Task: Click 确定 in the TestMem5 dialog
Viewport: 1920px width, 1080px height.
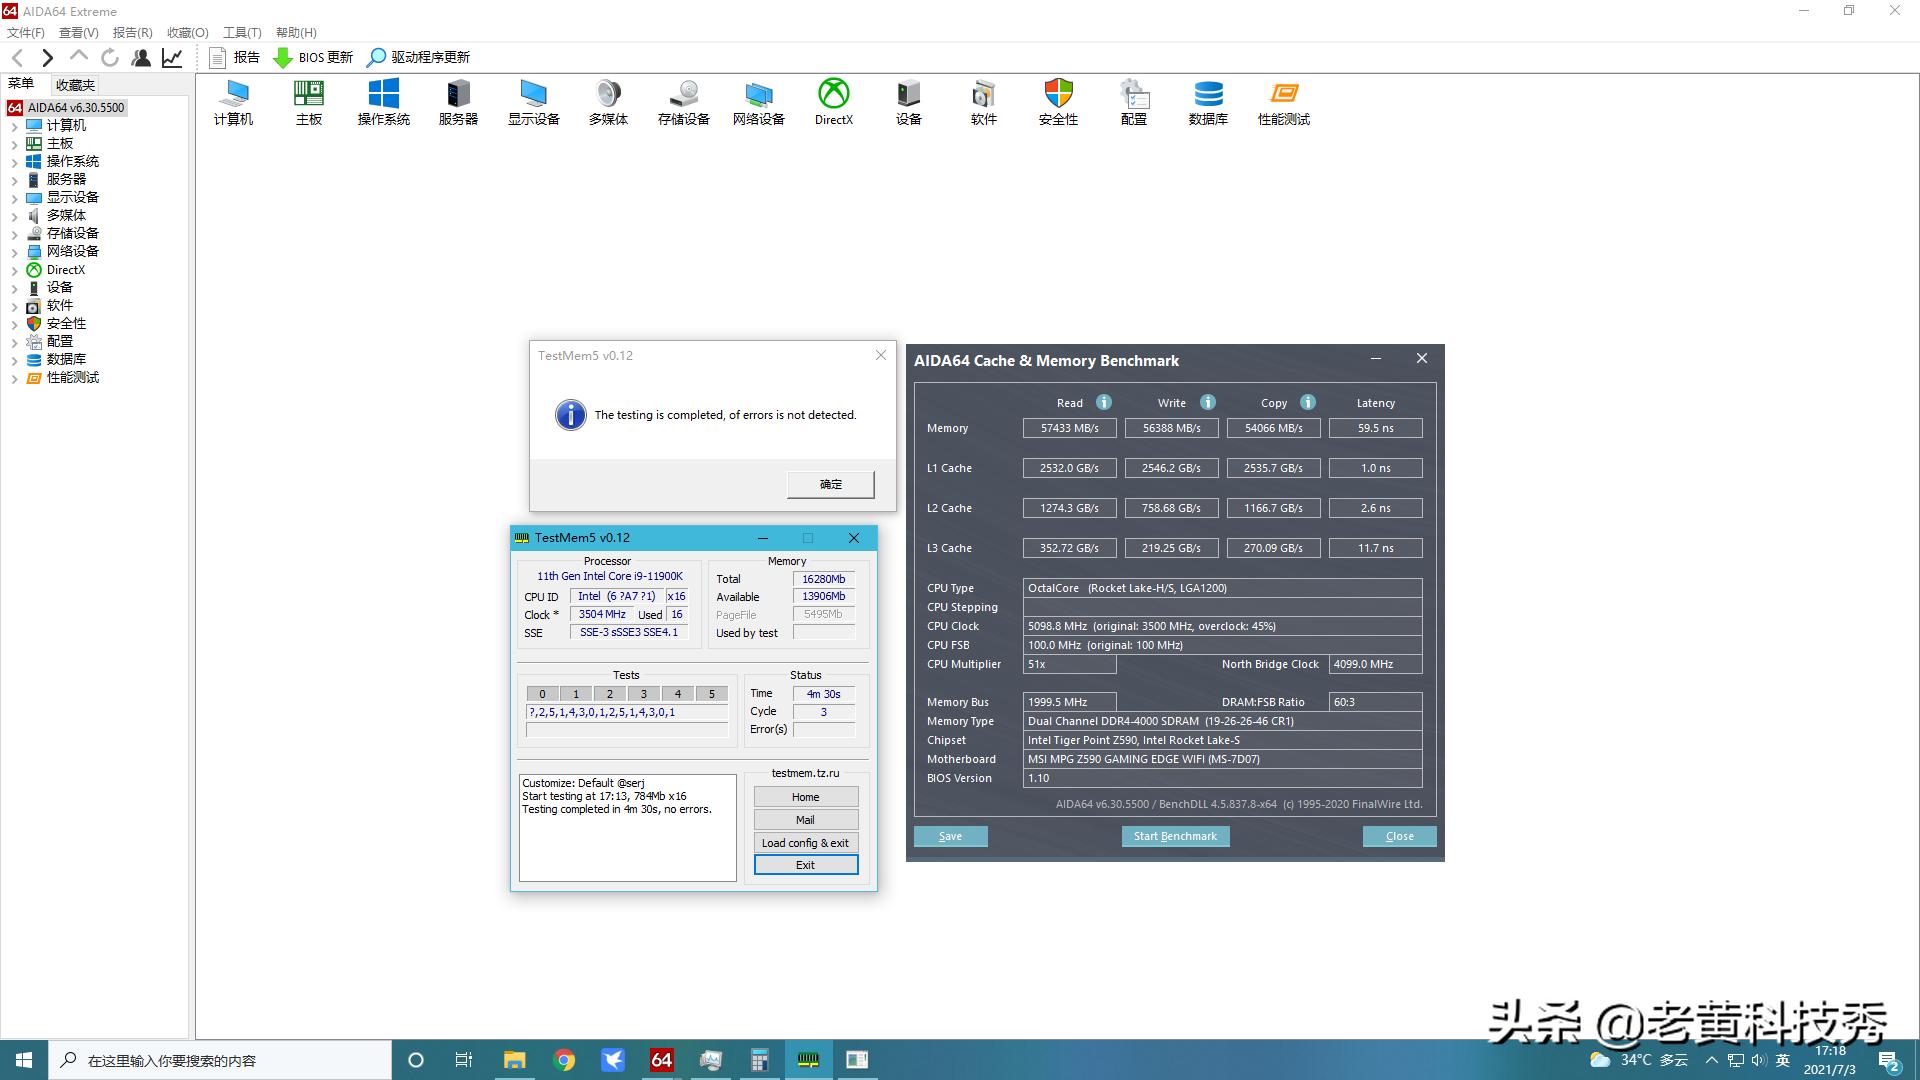Action: [x=830, y=484]
